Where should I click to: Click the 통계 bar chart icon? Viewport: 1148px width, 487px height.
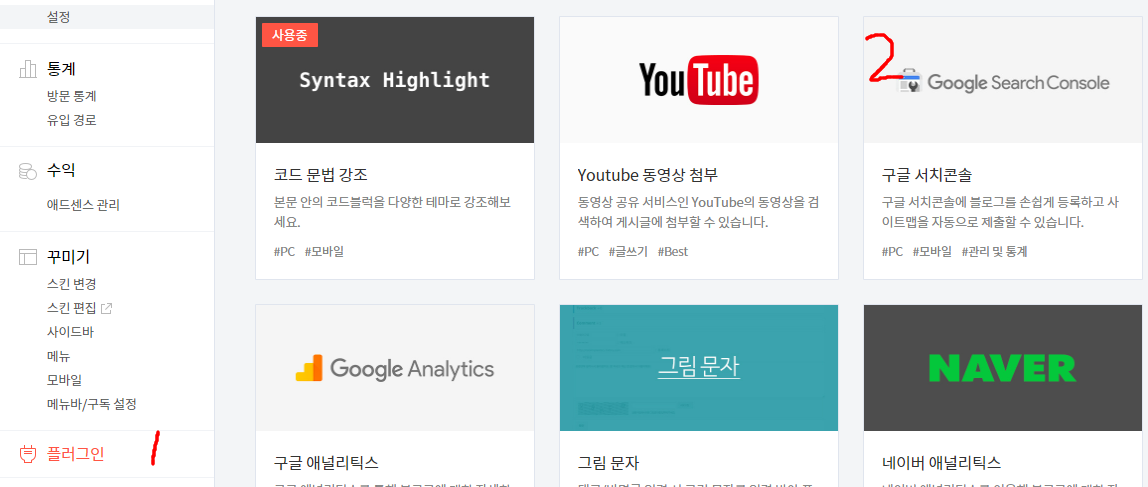(x=27, y=70)
